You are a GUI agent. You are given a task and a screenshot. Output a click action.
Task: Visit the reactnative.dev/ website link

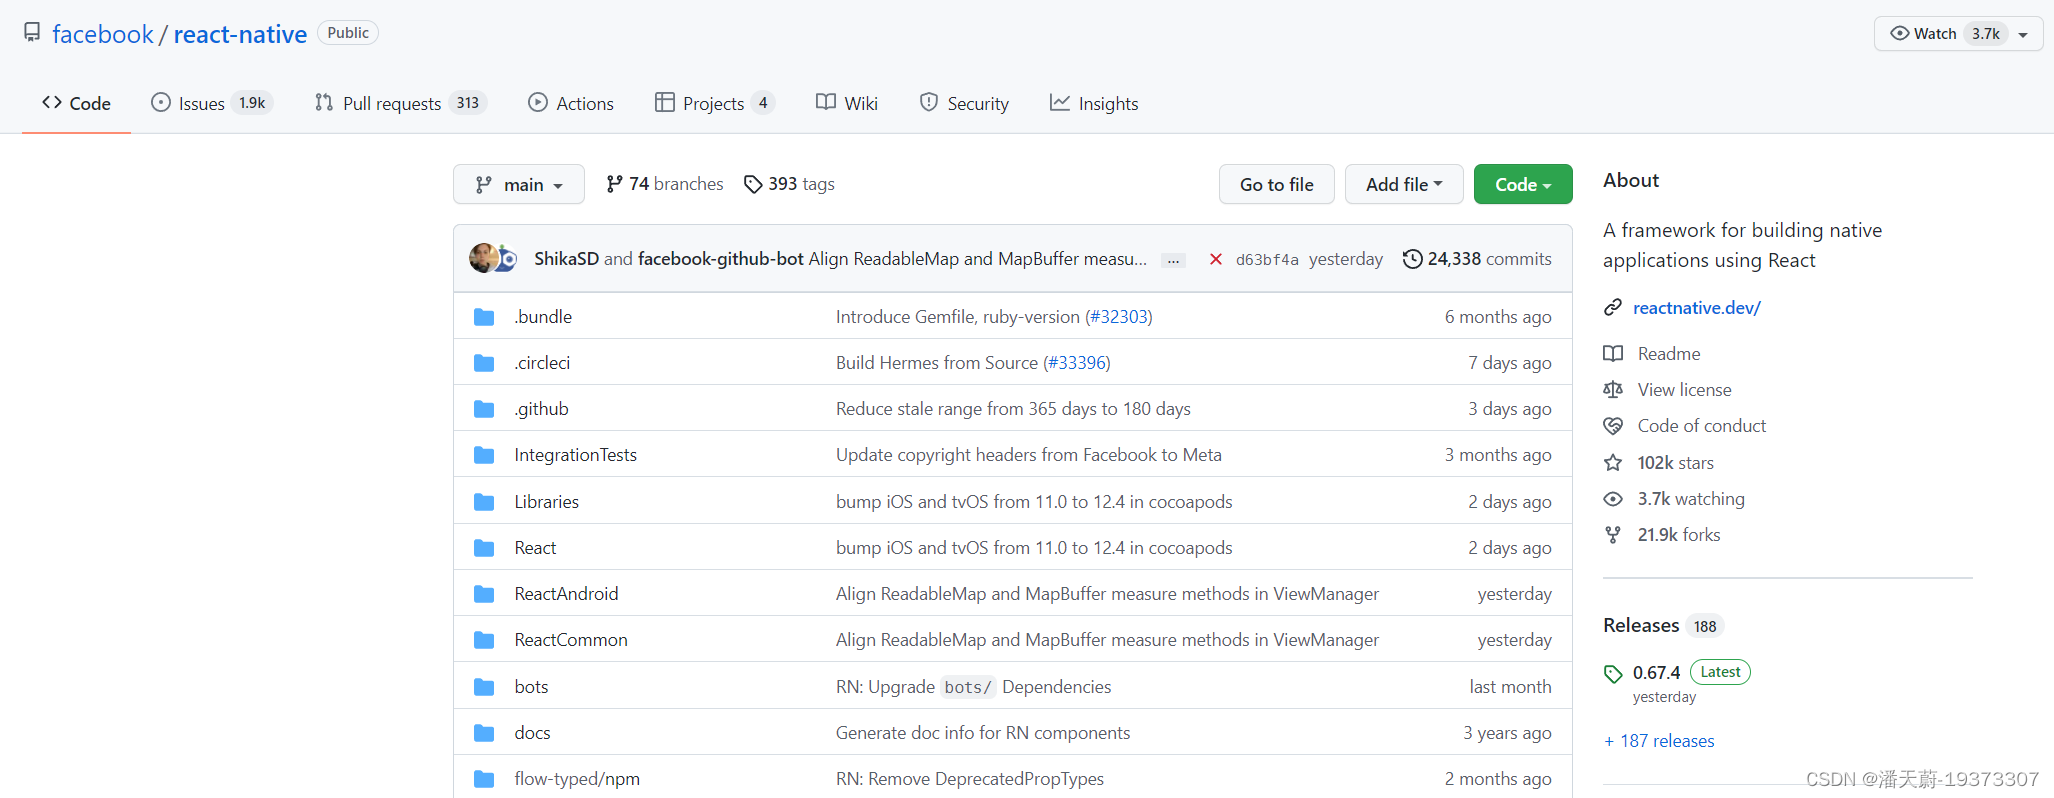coord(1697,308)
